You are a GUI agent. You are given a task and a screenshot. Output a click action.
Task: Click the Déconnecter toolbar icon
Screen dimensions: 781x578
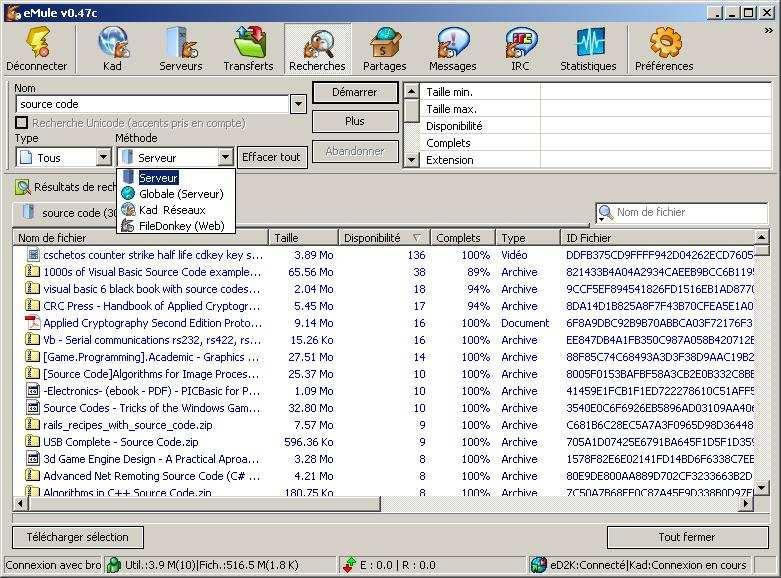(x=36, y=48)
